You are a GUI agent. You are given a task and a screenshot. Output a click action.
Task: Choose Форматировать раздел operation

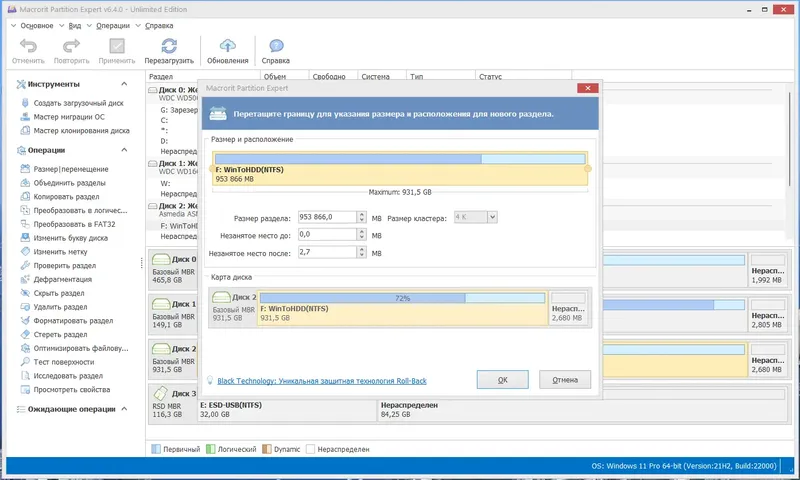point(73,320)
